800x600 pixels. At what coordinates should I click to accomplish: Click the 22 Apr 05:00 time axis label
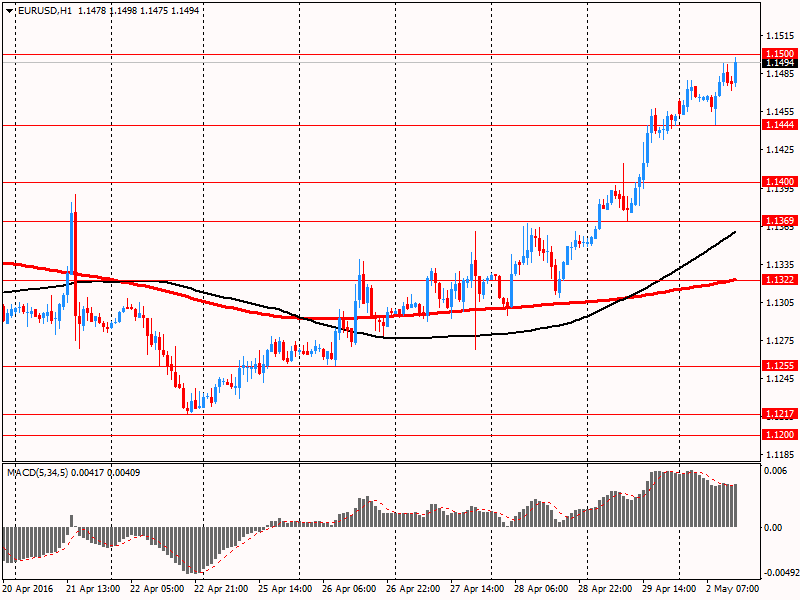(x=157, y=589)
